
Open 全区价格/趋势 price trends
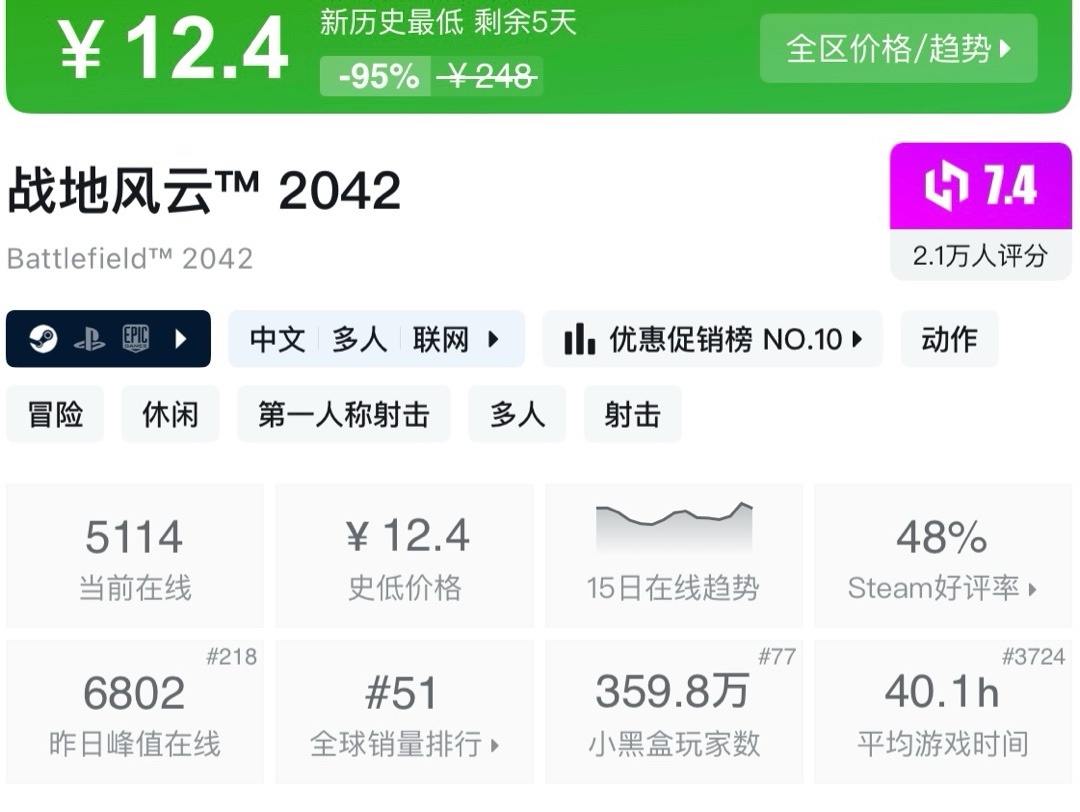click(898, 48)
